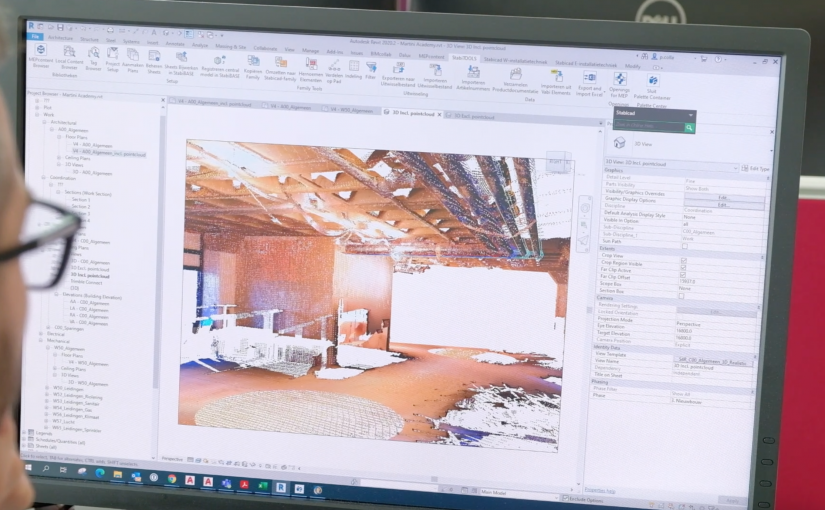Launch the Tag Browser tool

[x=93, y=58]
